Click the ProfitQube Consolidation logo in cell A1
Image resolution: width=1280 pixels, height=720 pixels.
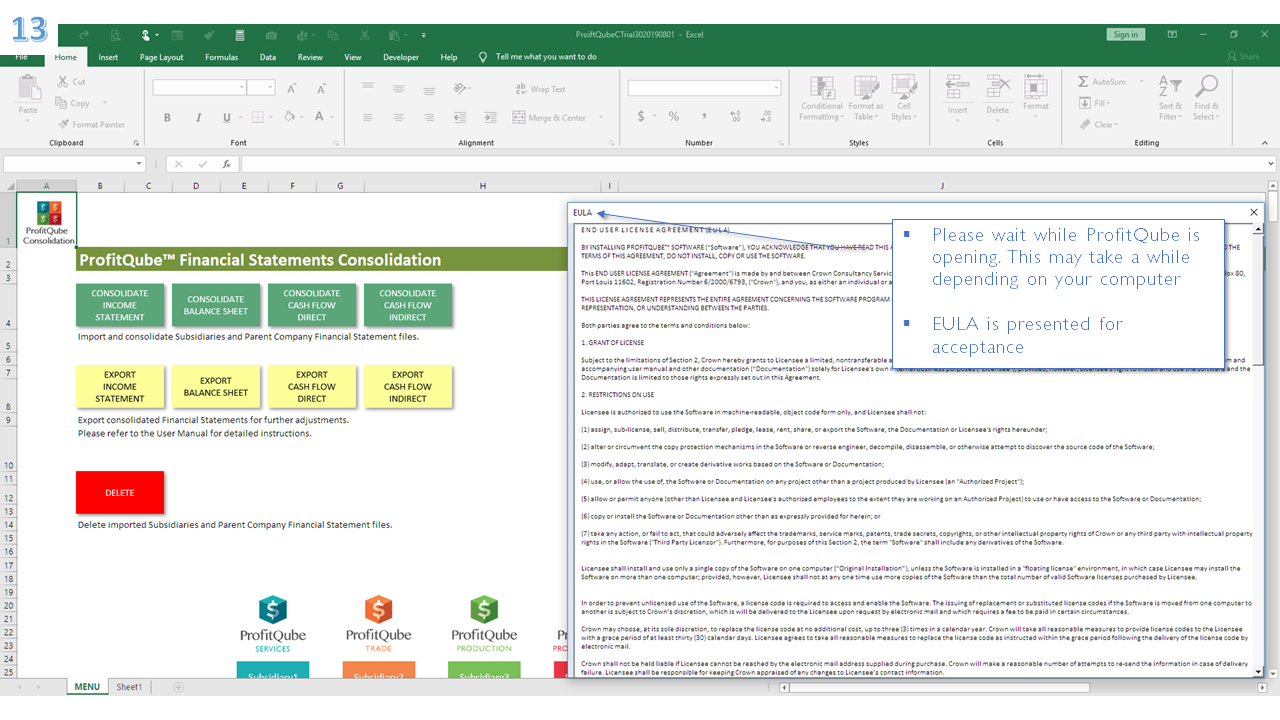tap(48, 220)
